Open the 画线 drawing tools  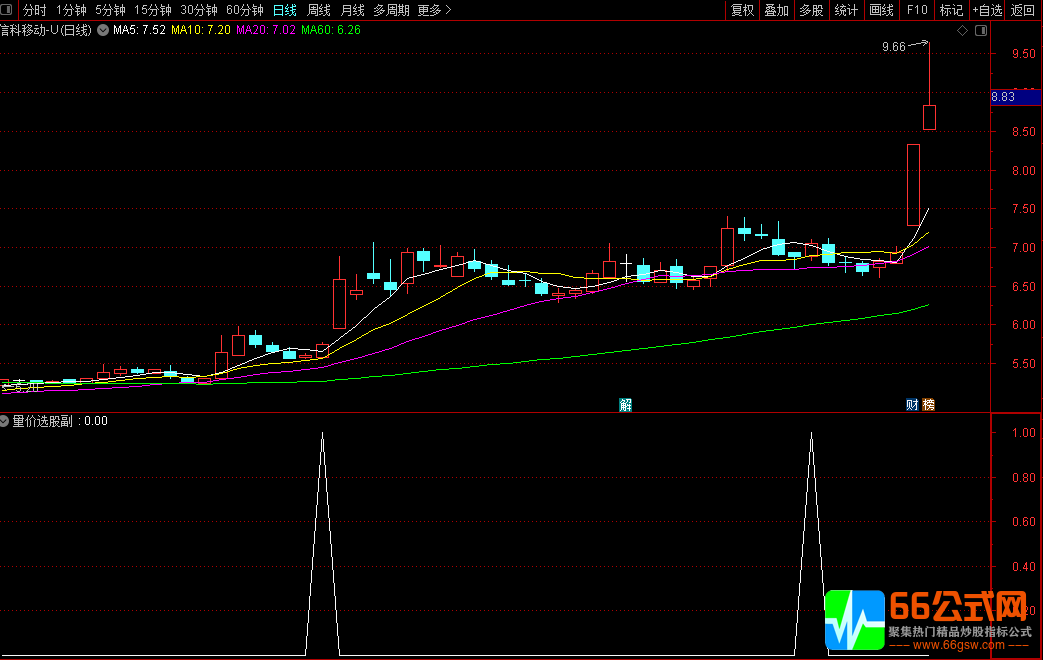click(881, 10)
